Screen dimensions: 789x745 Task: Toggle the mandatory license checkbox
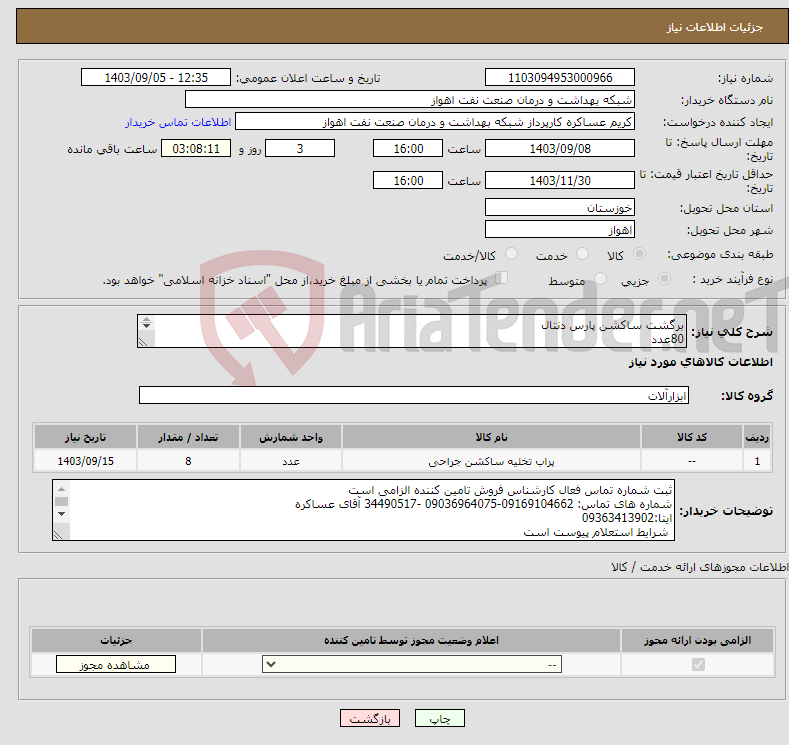[x=698, y=665]
